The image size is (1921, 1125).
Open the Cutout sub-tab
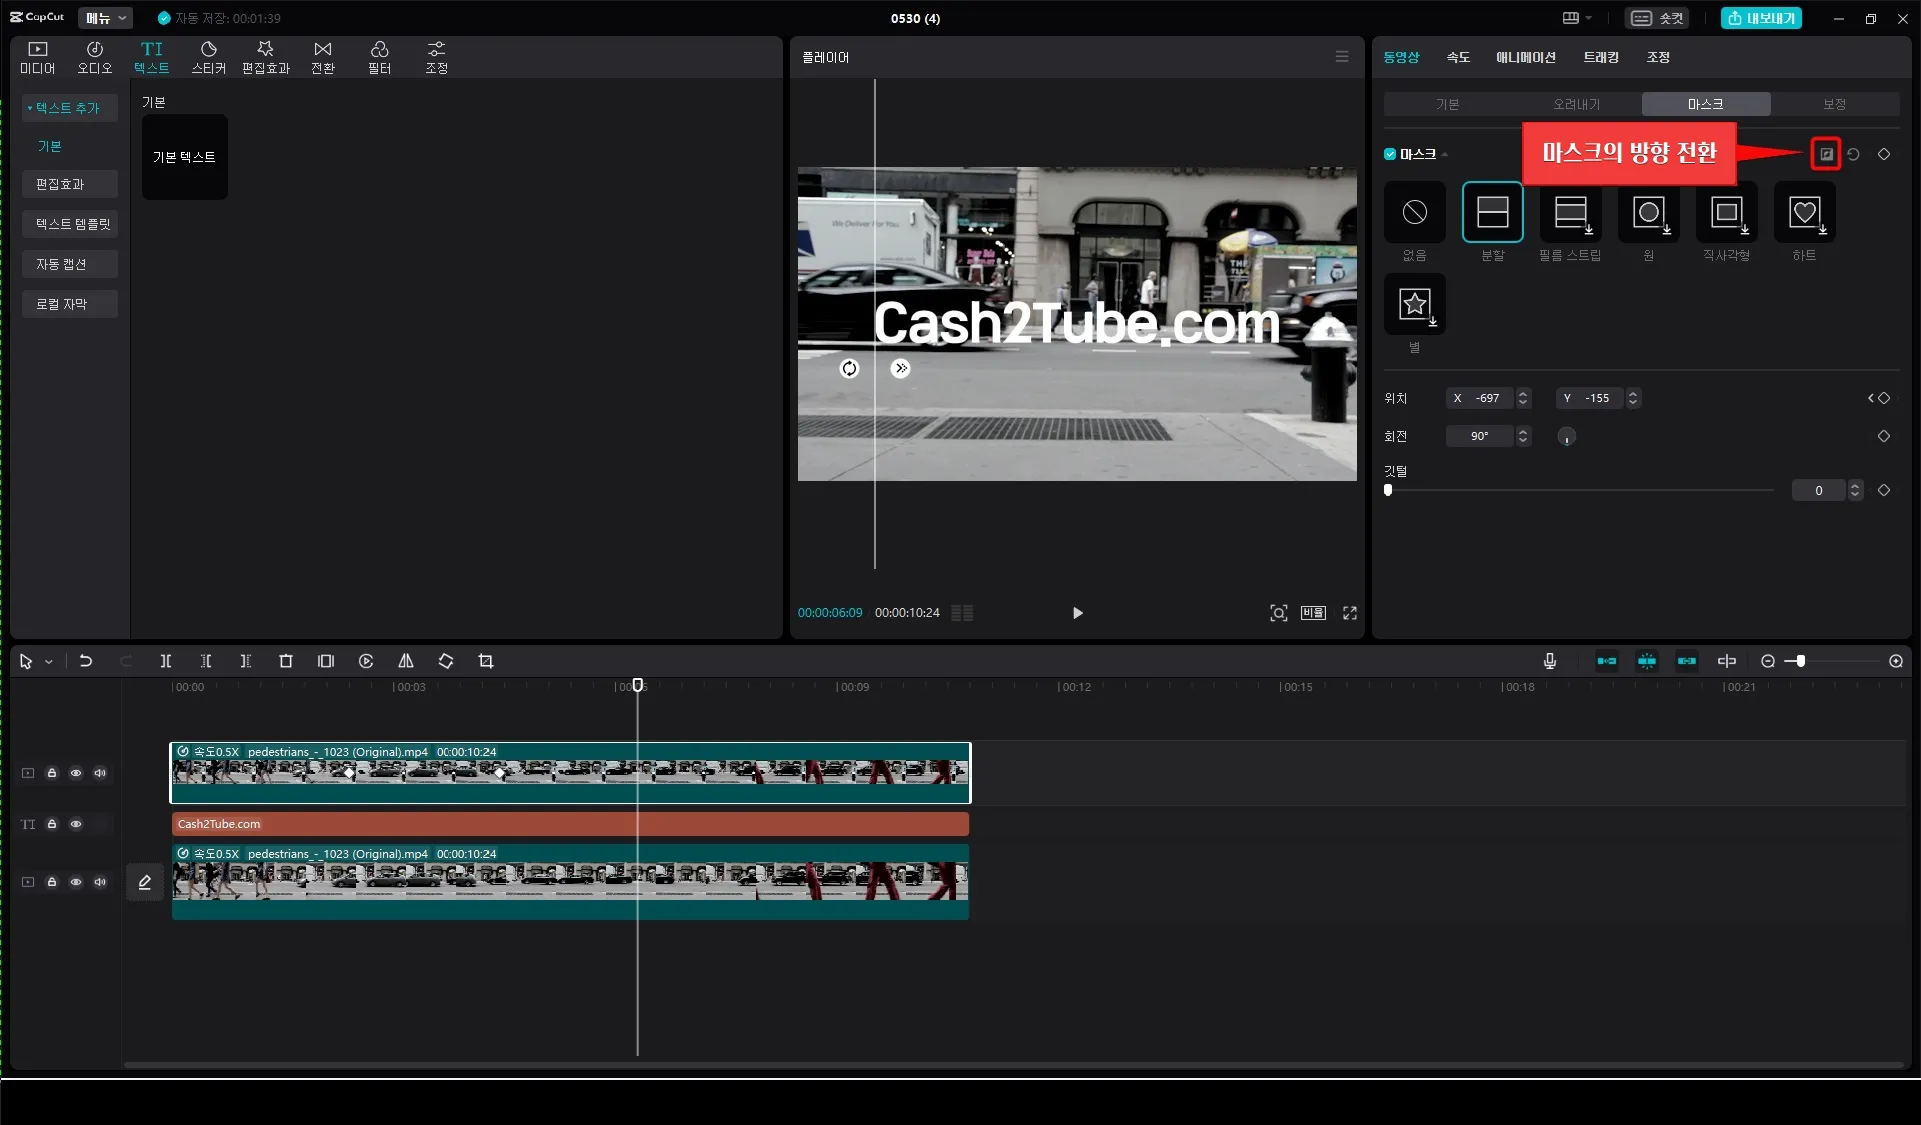1576,104
